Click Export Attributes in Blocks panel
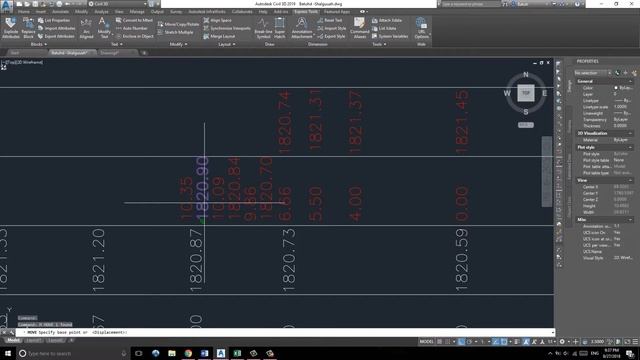640x360 pixels. (x=56, y=36)
